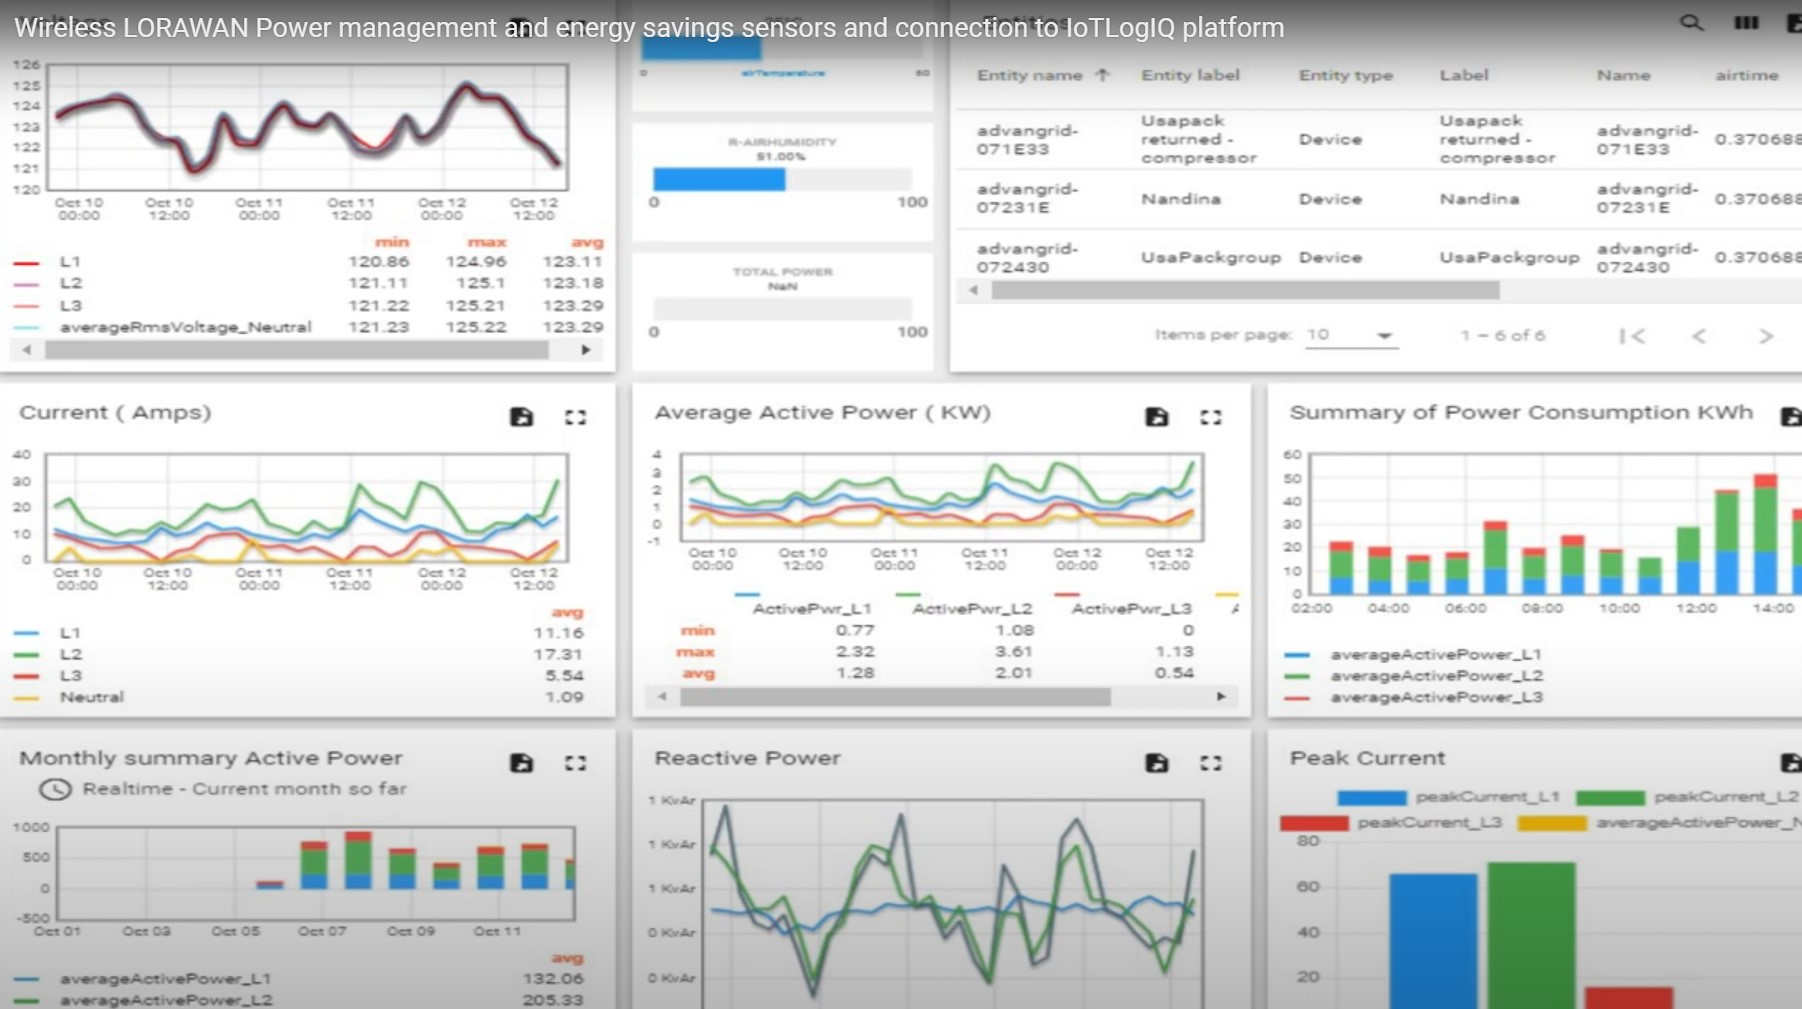The image size is (1802, 1009).
Task: Click the blue Peak Current L1 bar
Action: click(x=1433, y=941)
